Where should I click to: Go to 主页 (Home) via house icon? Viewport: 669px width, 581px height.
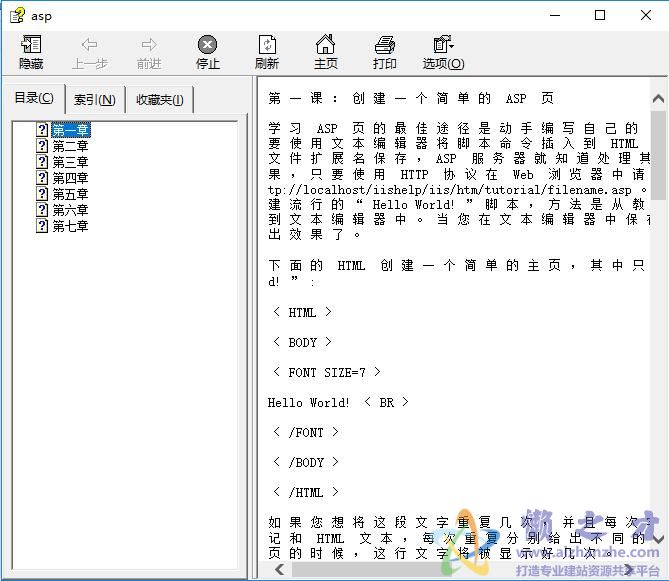tap(326, 44)
